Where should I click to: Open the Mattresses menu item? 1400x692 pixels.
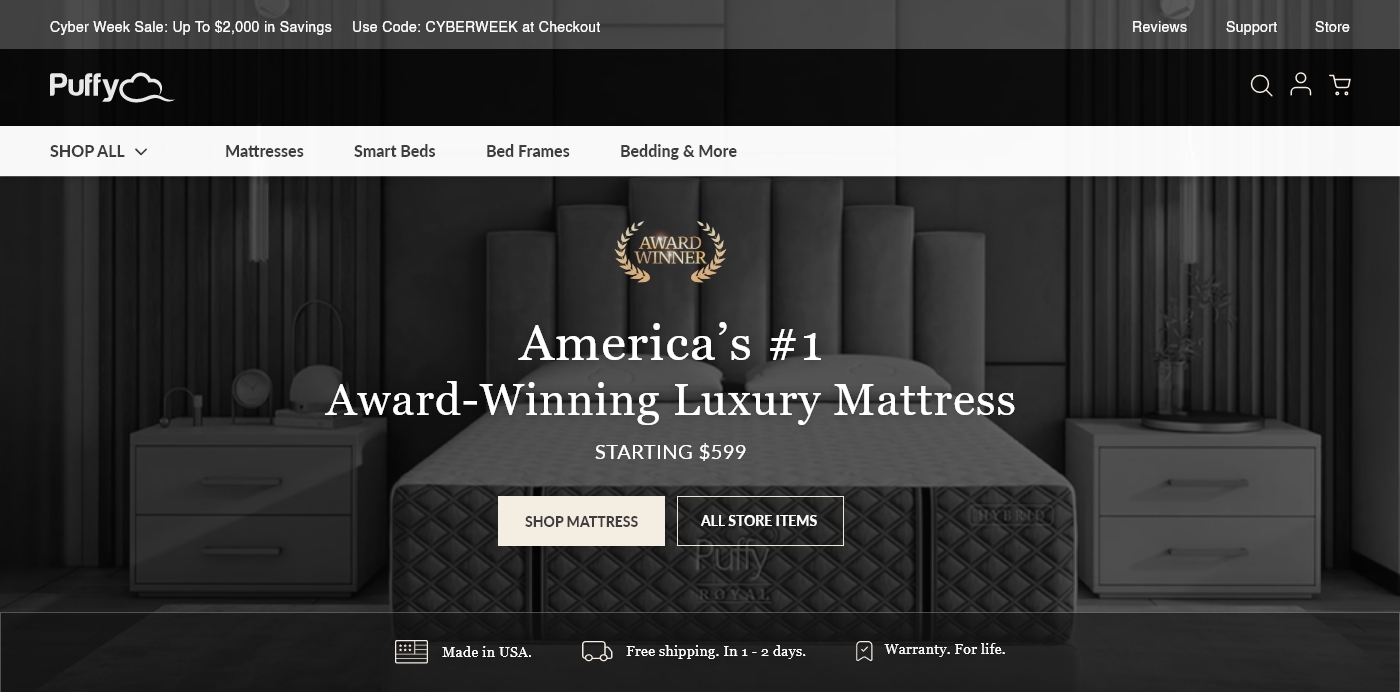[x=264, y=151]
